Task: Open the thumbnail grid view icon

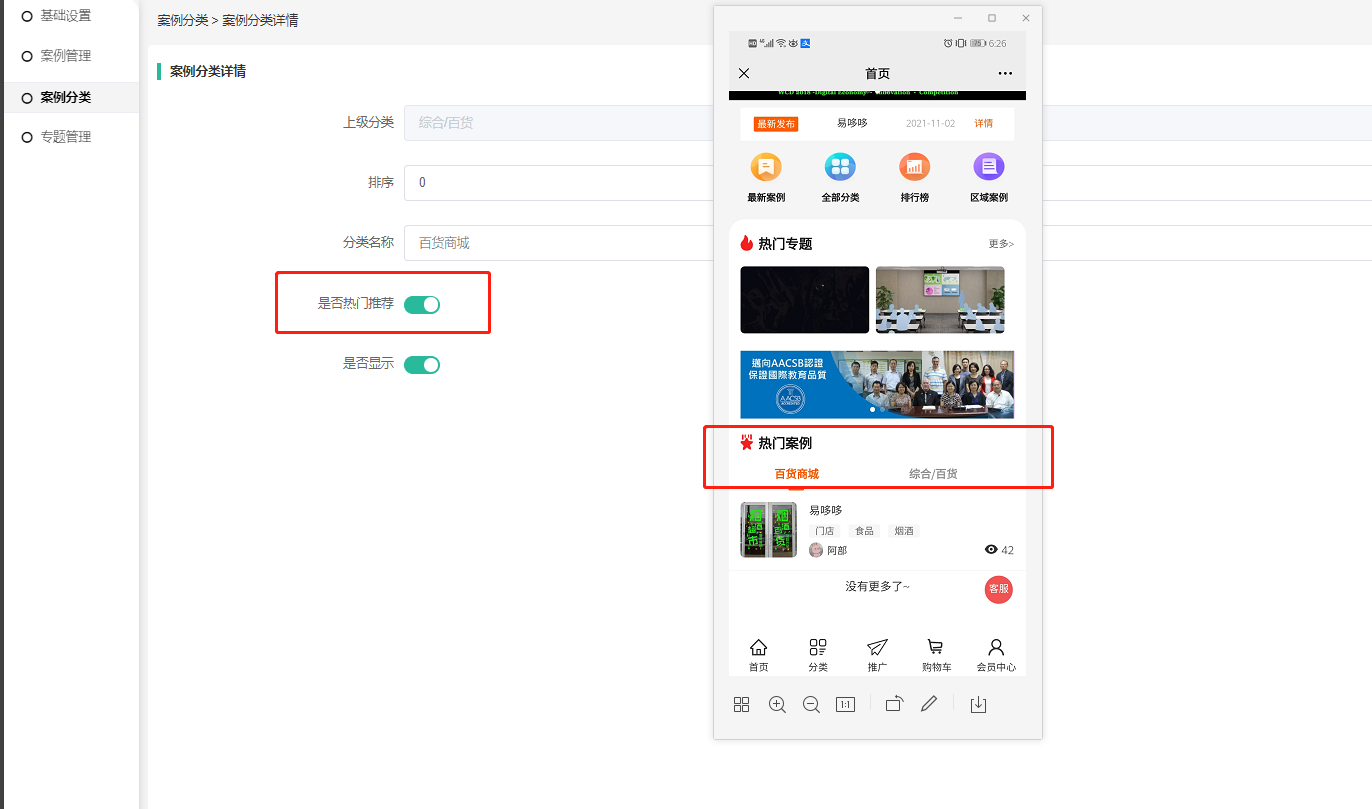Action: pyautogui.click(x=741, y=704)
